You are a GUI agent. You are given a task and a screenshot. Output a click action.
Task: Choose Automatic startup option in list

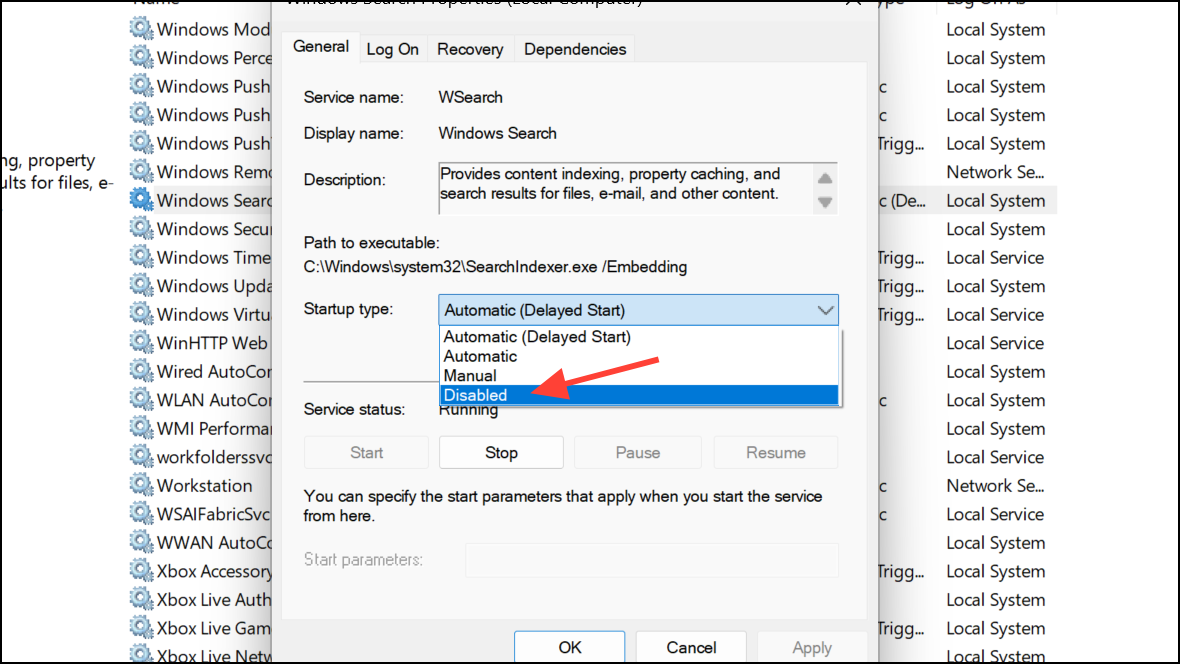tap(638, 356)
